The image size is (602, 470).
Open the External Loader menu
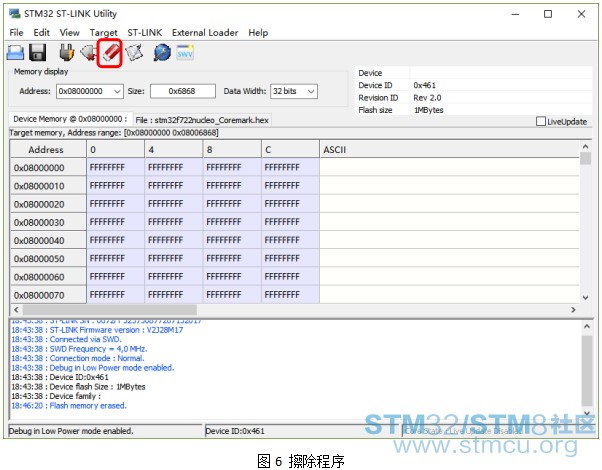click(205, 33)
